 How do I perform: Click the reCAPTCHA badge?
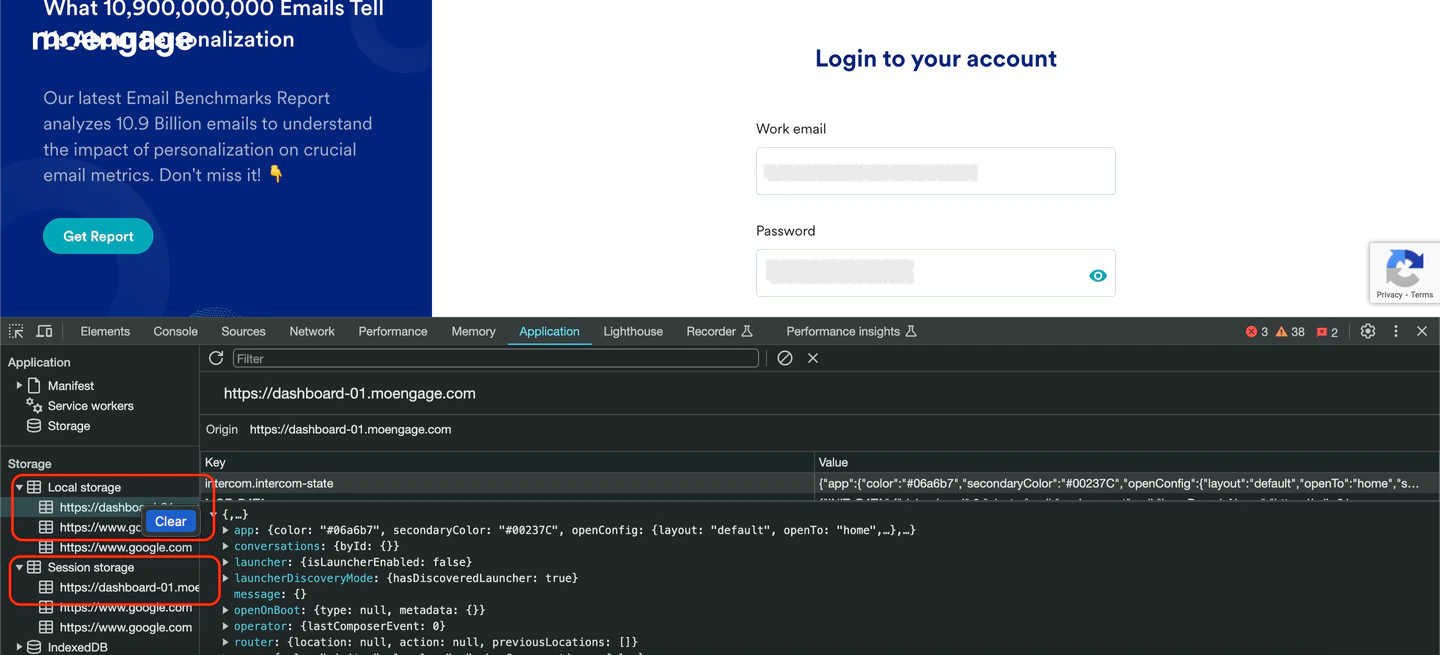pyautogui.click(x=1405, y=272)
